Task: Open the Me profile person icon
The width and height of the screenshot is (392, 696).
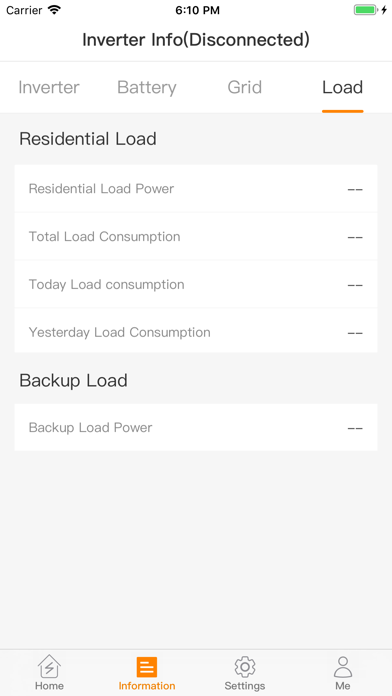Action: click(343, 667)
